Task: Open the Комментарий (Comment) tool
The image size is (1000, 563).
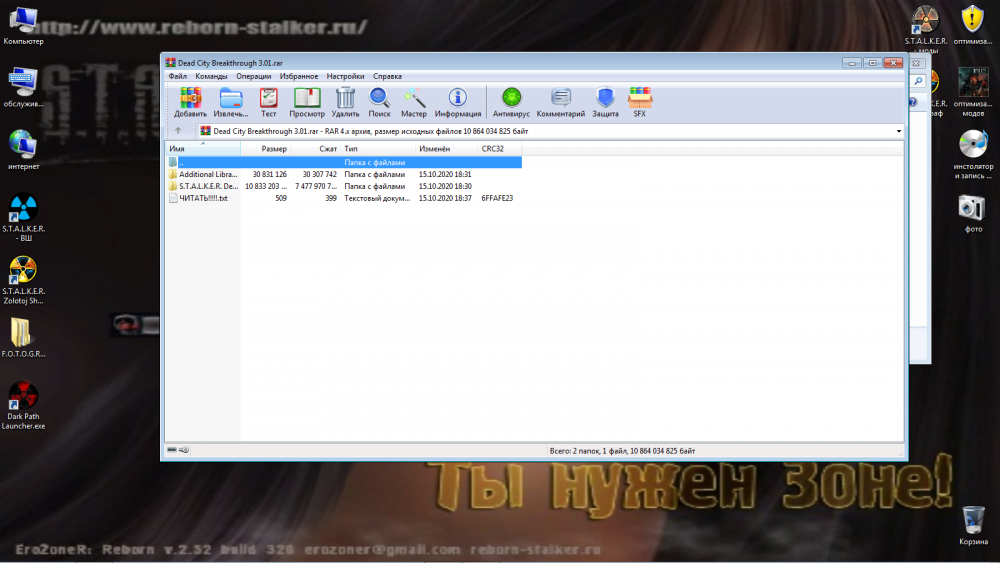Action: 561,102
